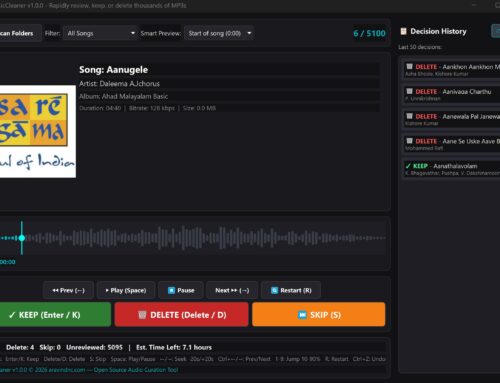Go to previous song with Prev button

[x=68, y=290]
